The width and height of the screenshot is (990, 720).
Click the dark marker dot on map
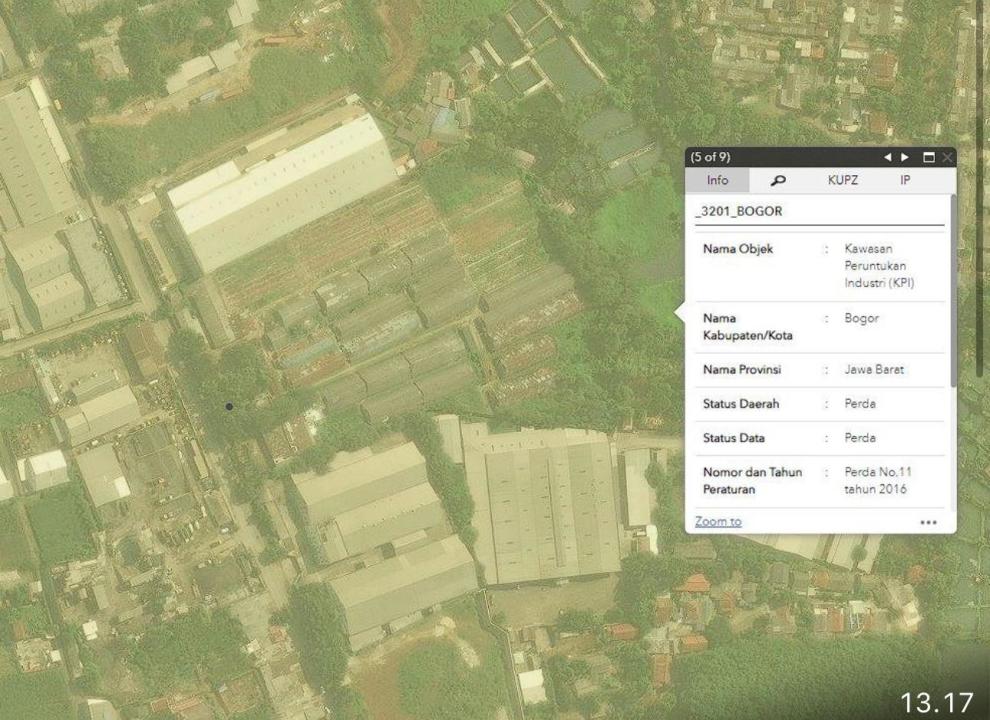pyautogui.click(x=229, y=406)
